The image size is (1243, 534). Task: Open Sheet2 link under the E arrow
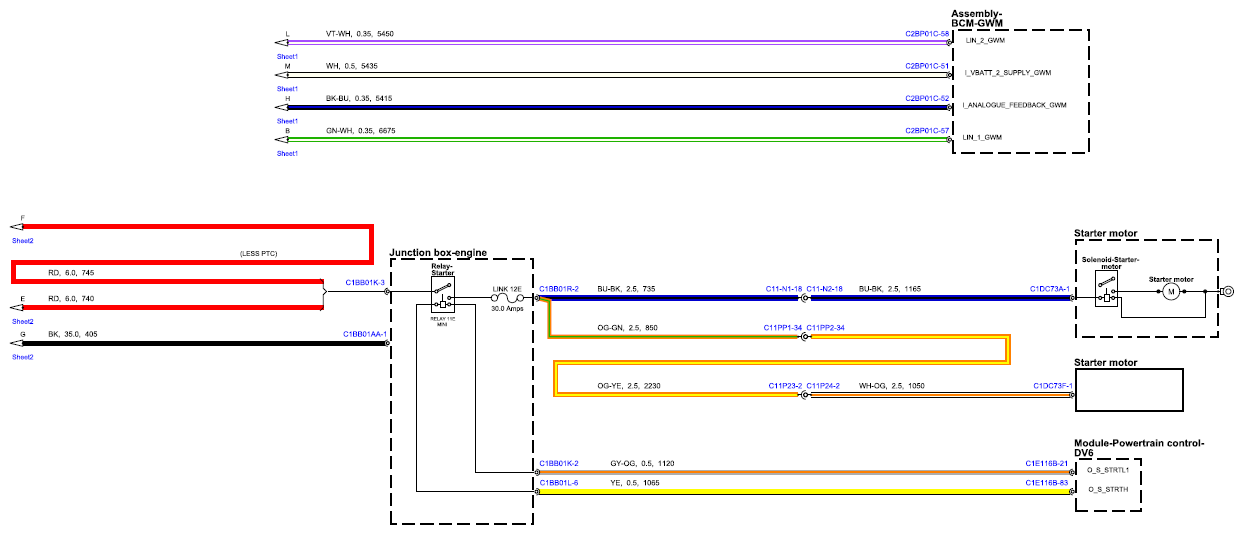click(x=22, y=323)
